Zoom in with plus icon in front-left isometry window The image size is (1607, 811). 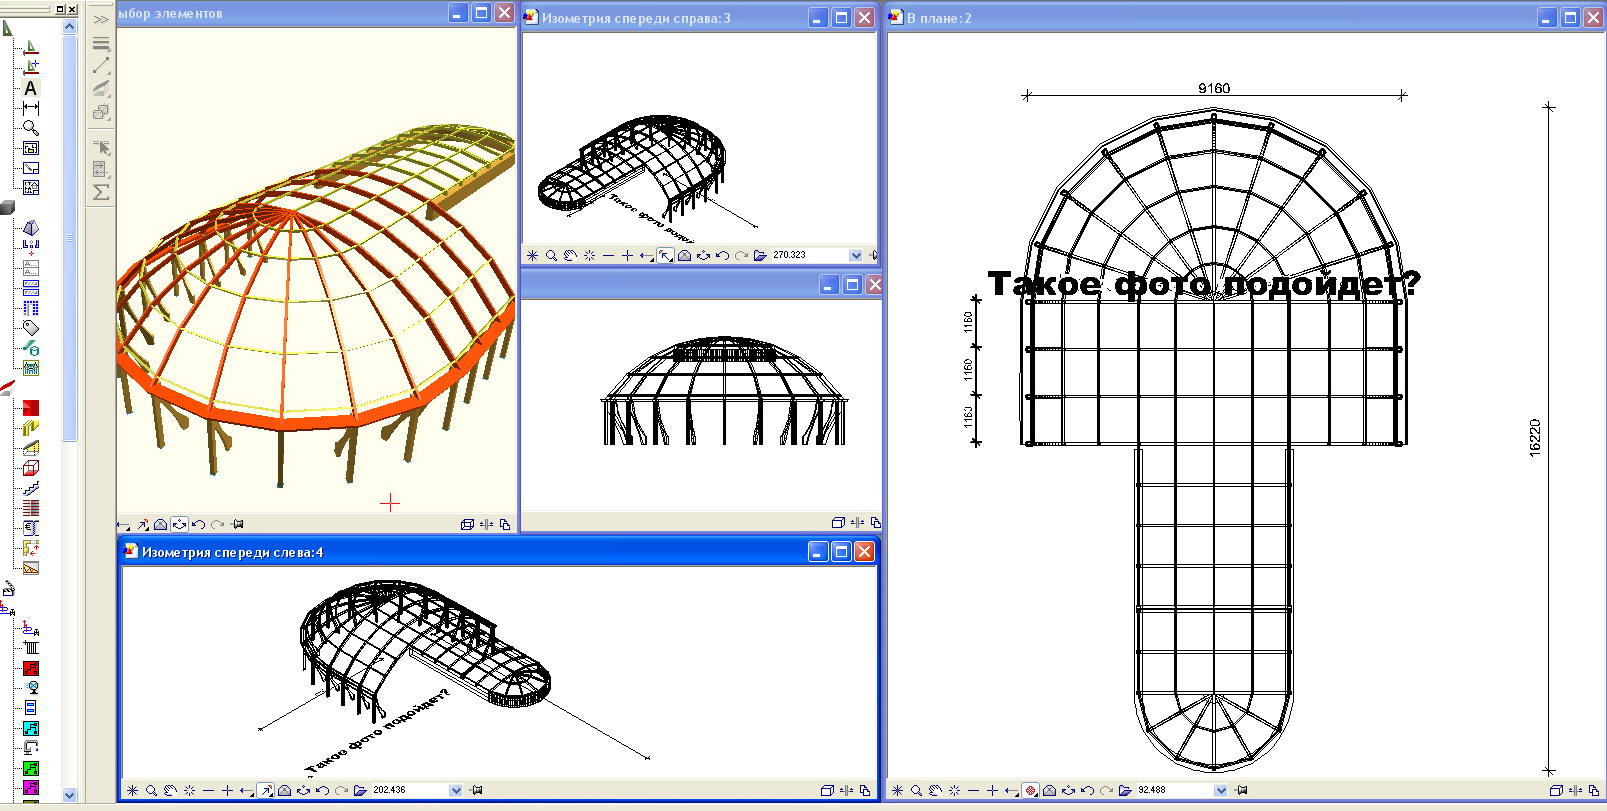(x=227, y=790)
